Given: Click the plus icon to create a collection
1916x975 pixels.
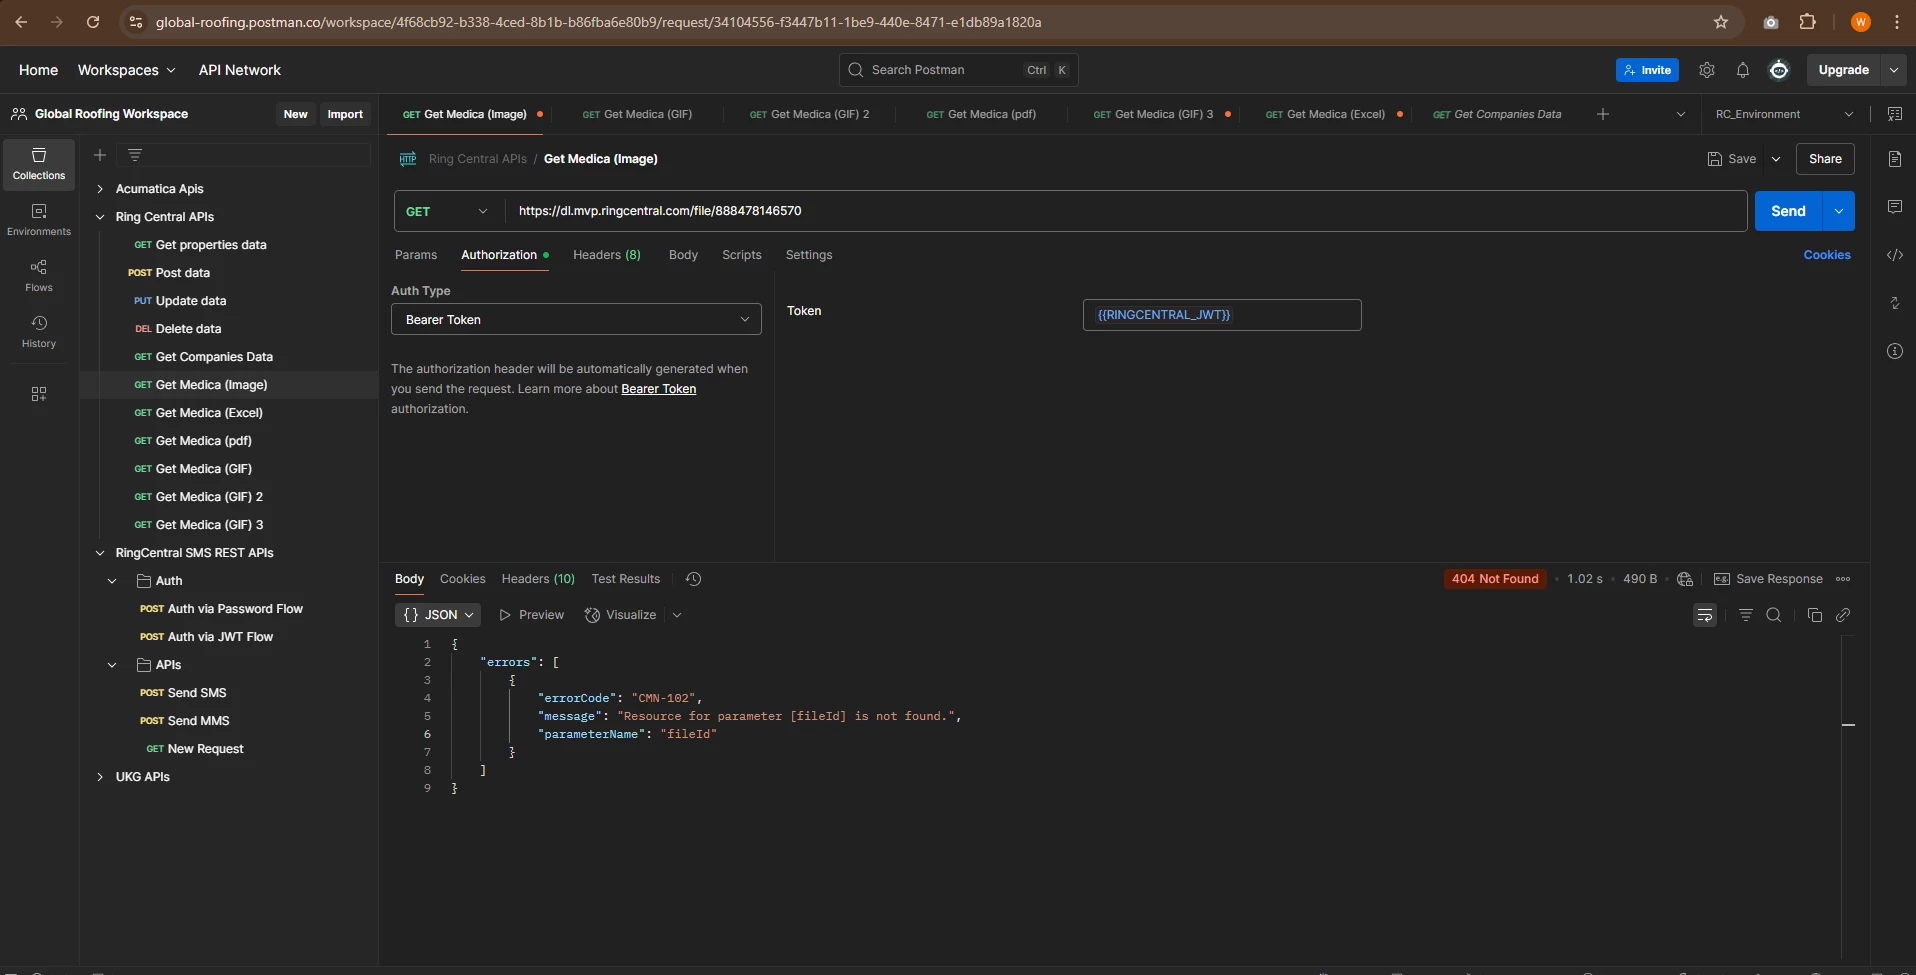Looking at the screenshot, I should 100,155.
